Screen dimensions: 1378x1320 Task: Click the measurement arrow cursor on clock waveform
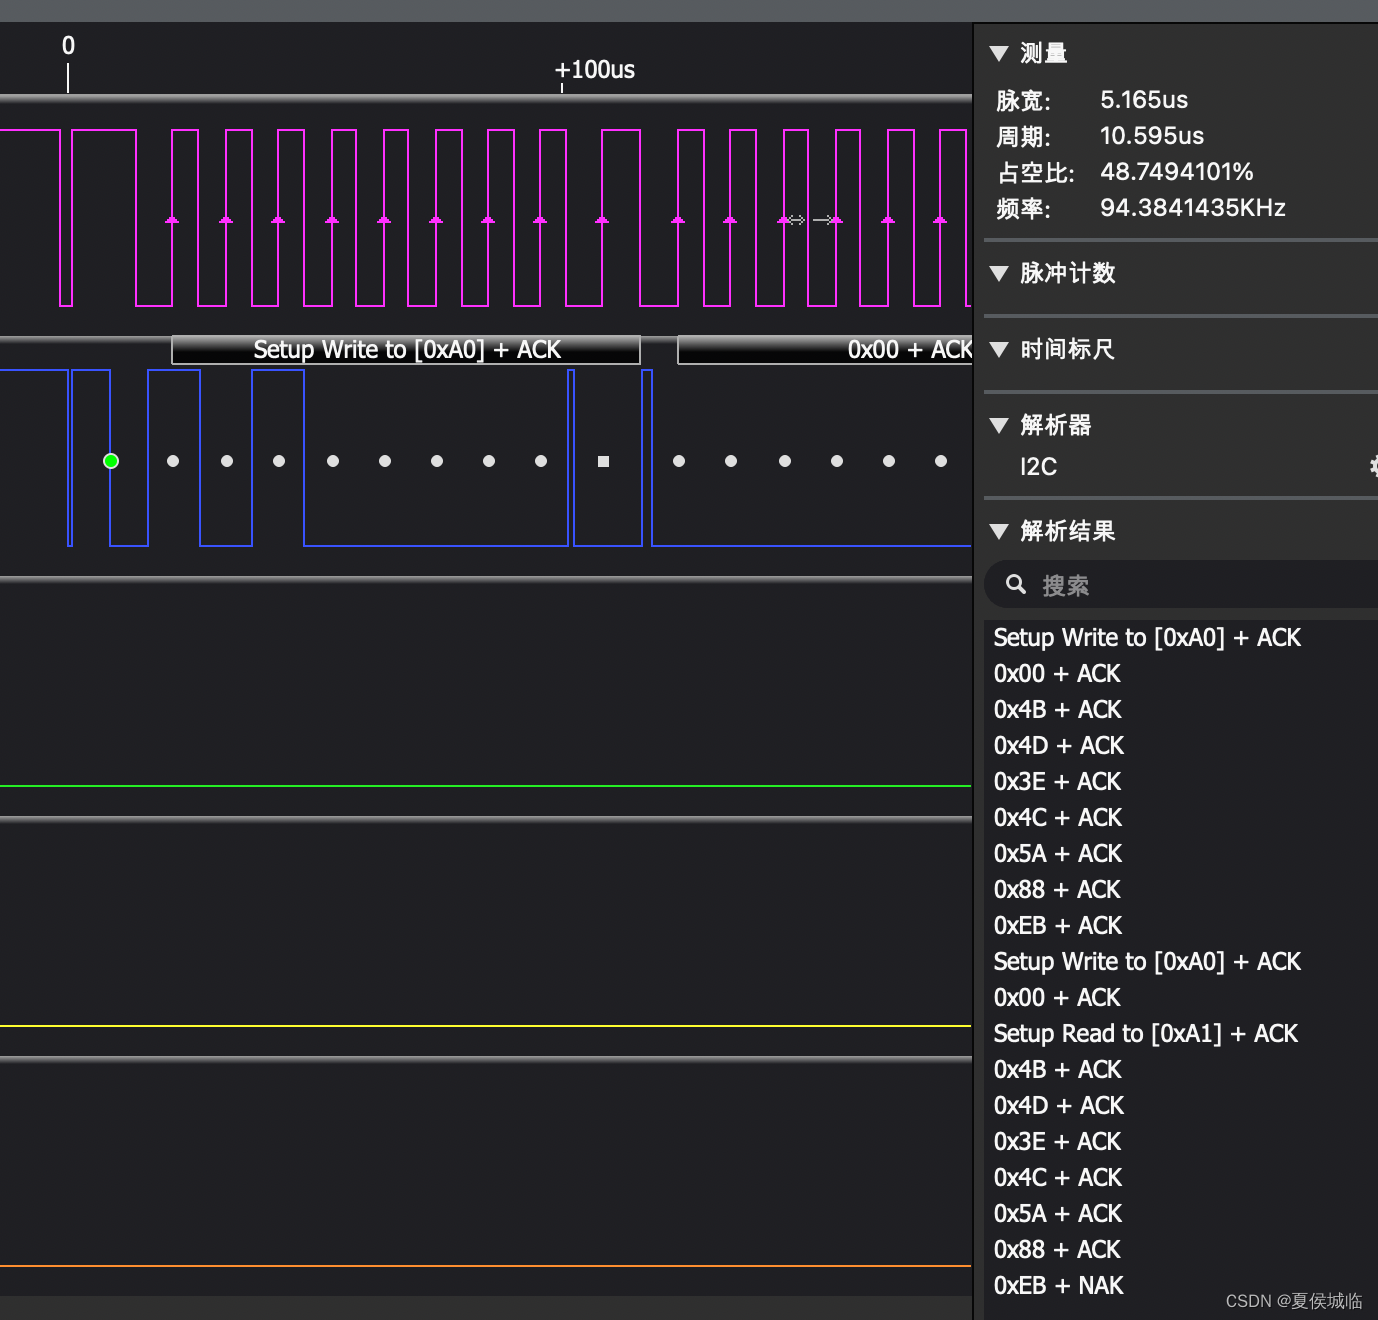[x=810, y=220]
